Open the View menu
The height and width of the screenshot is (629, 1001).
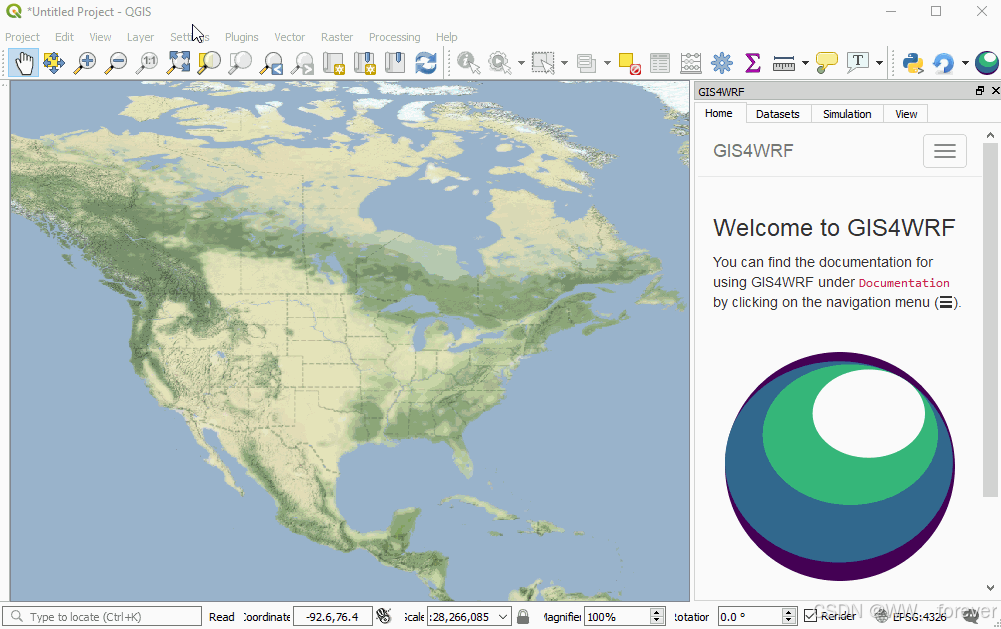pos(100,37)
